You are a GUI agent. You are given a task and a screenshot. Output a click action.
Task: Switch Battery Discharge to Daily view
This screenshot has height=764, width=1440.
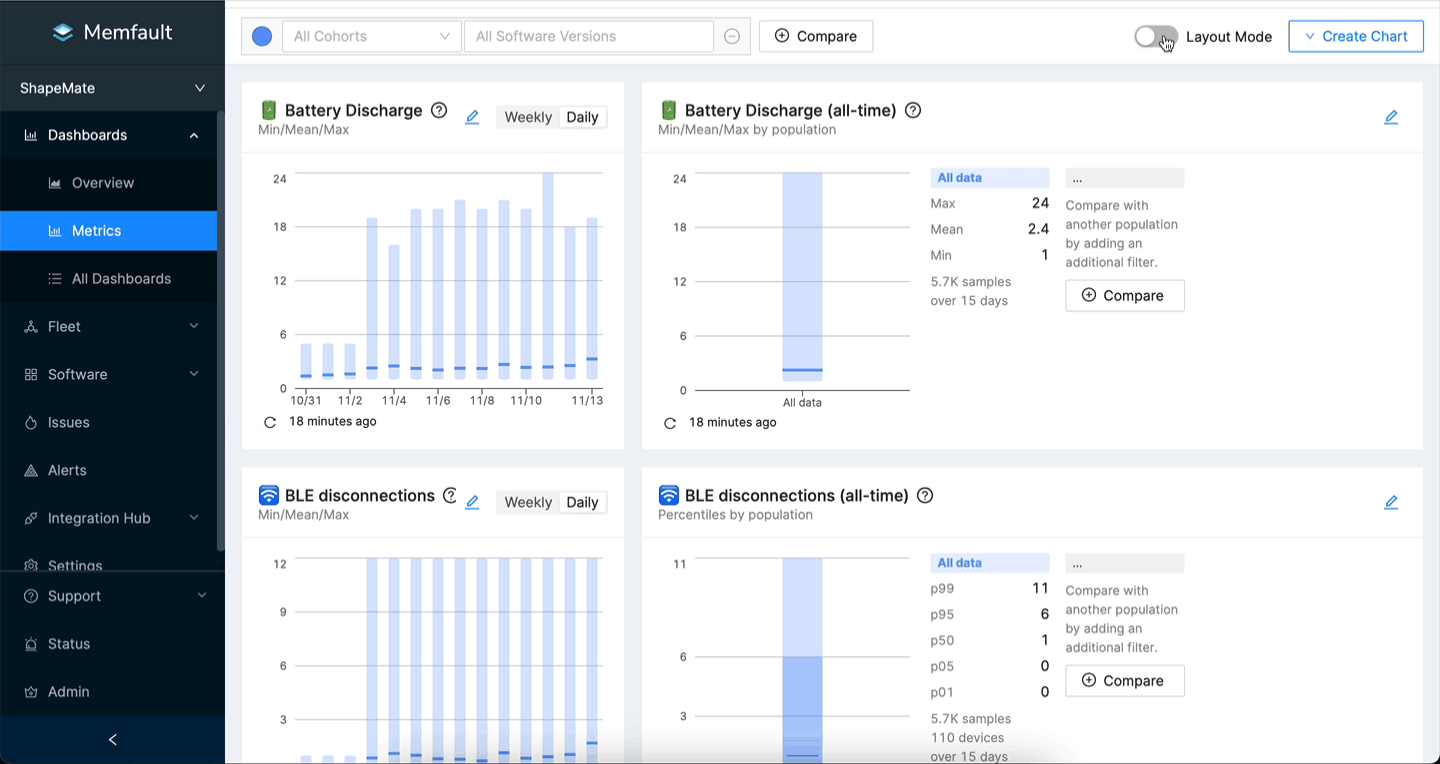click(x=582, y=117)
